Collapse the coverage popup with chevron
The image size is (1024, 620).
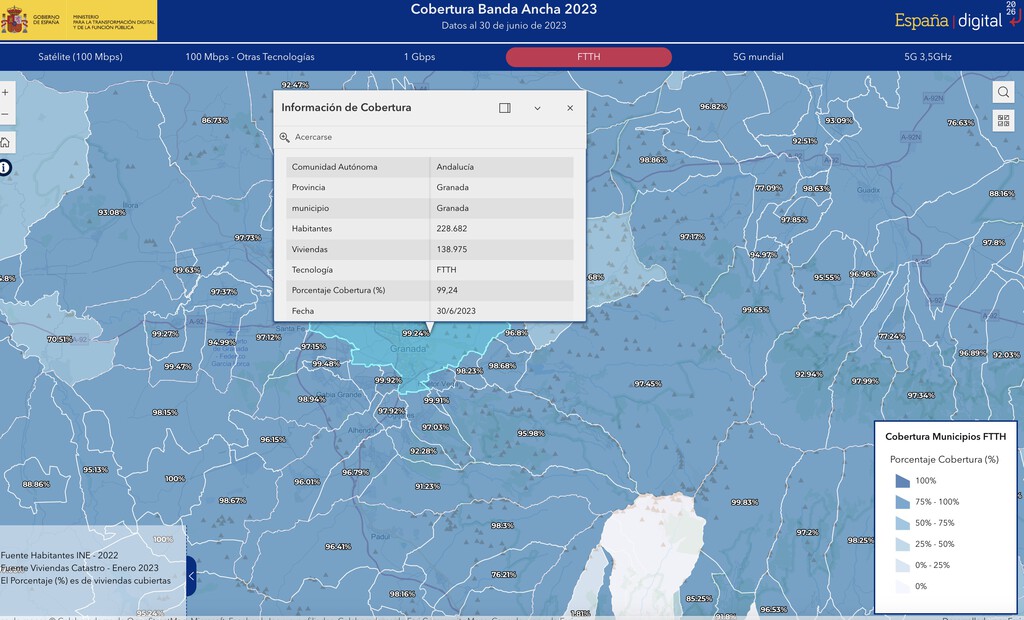(537, 108)
